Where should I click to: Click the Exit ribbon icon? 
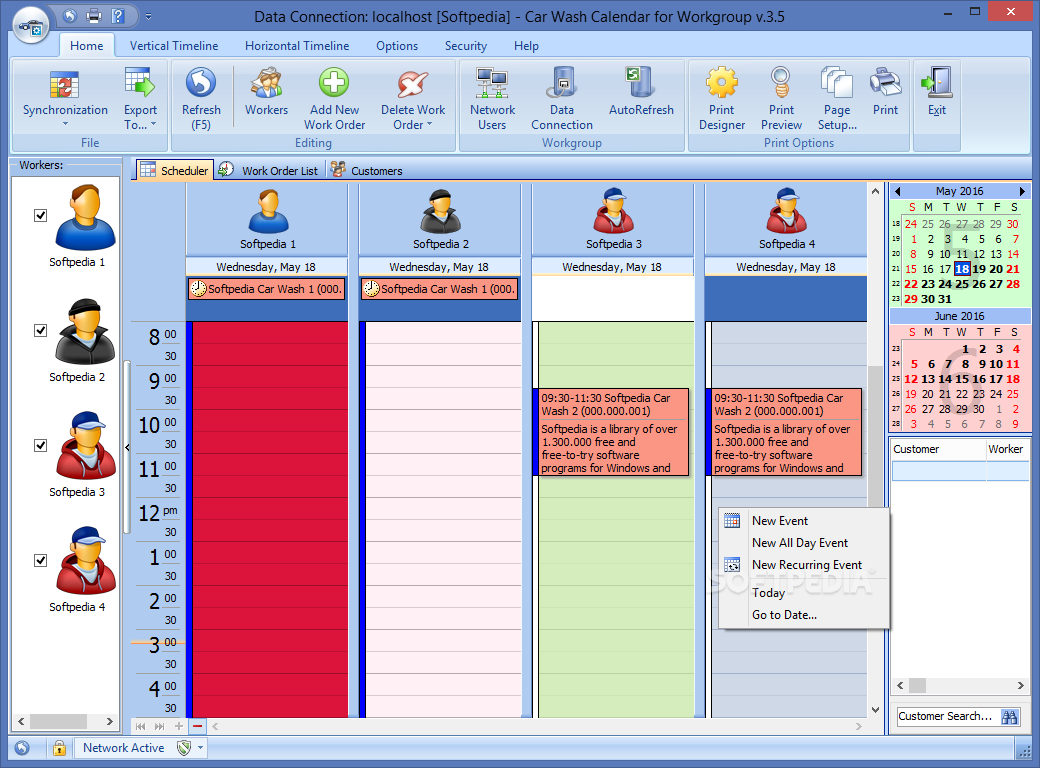[937, 83]
